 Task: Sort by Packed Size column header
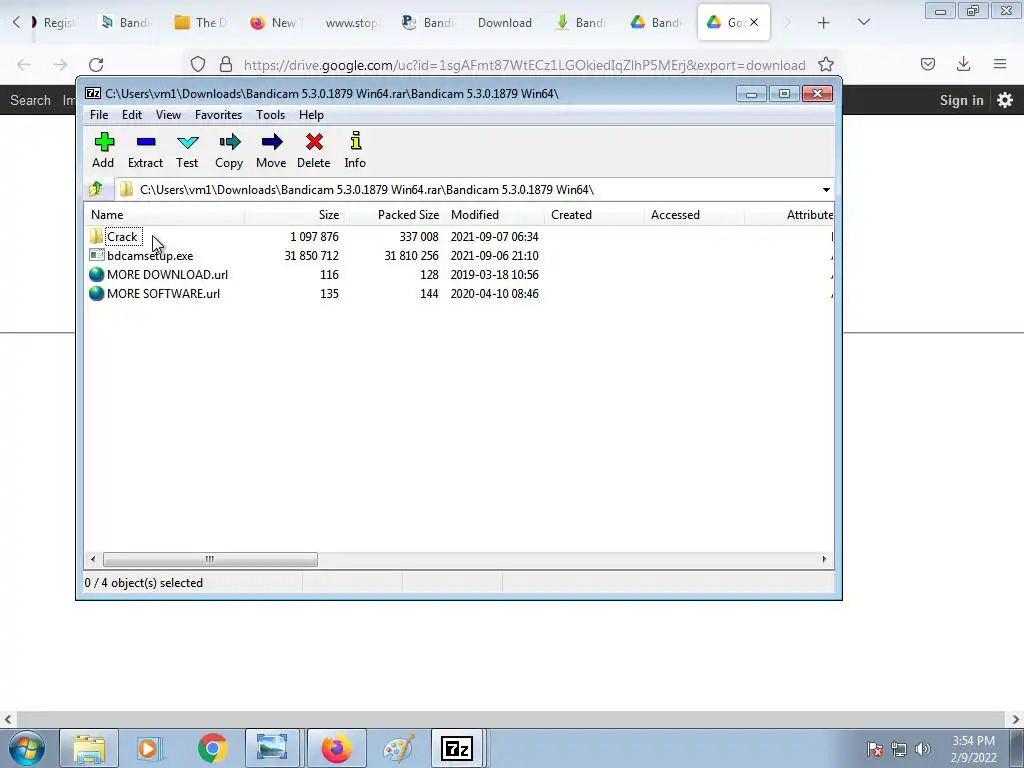pos(394,215)
